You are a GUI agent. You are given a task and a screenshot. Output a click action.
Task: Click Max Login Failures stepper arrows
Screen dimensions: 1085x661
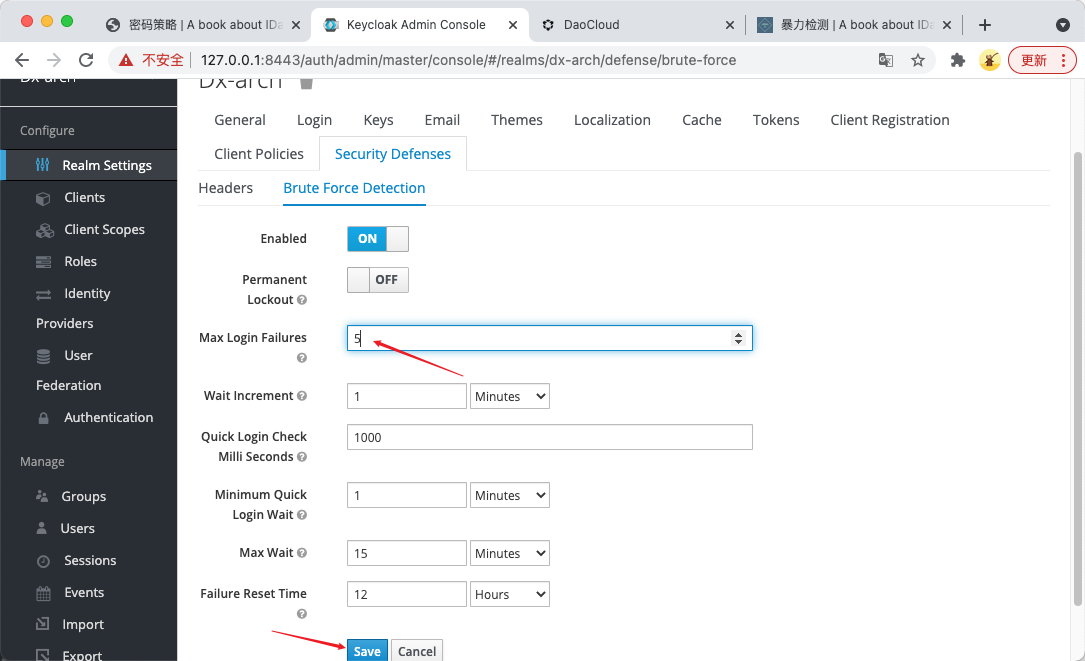coord(738,338)
